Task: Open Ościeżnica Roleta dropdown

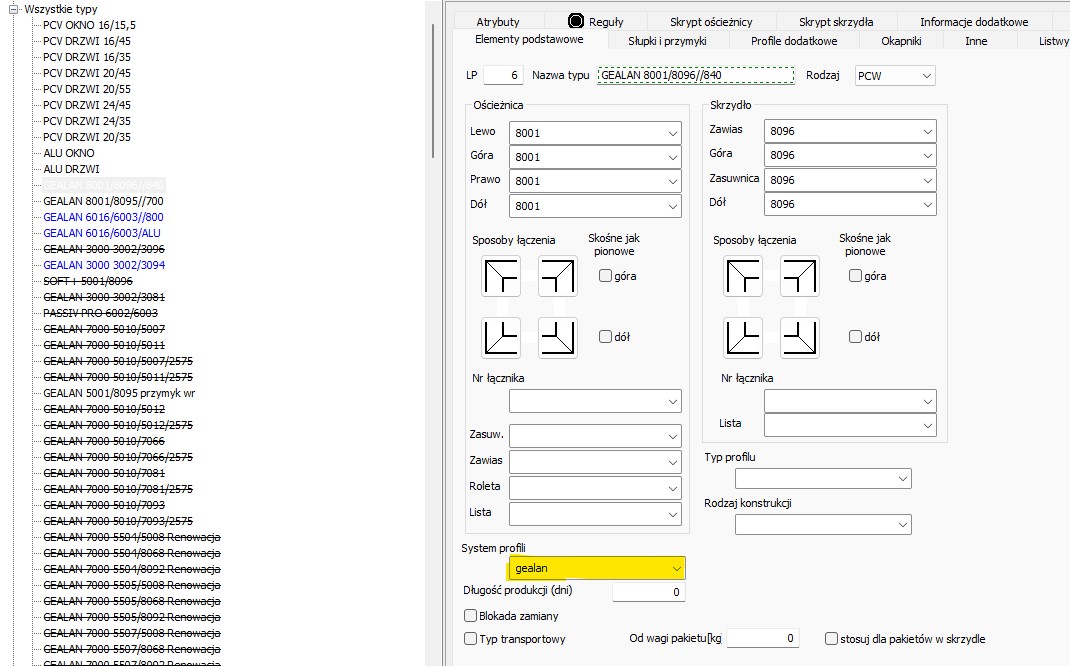Action: click(595, 488)
